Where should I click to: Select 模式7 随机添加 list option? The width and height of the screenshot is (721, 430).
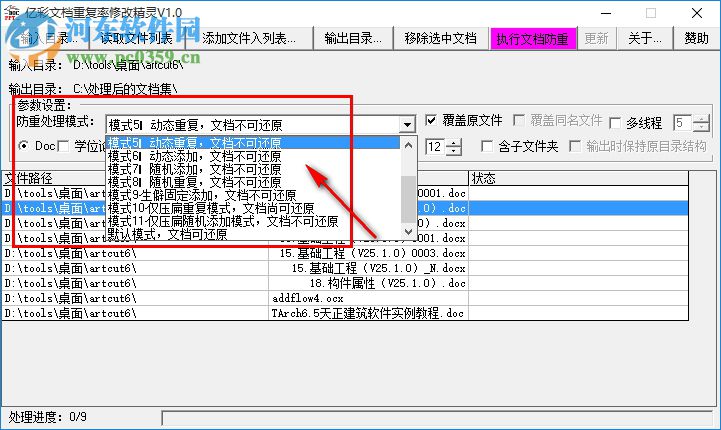tap(252, 169)
